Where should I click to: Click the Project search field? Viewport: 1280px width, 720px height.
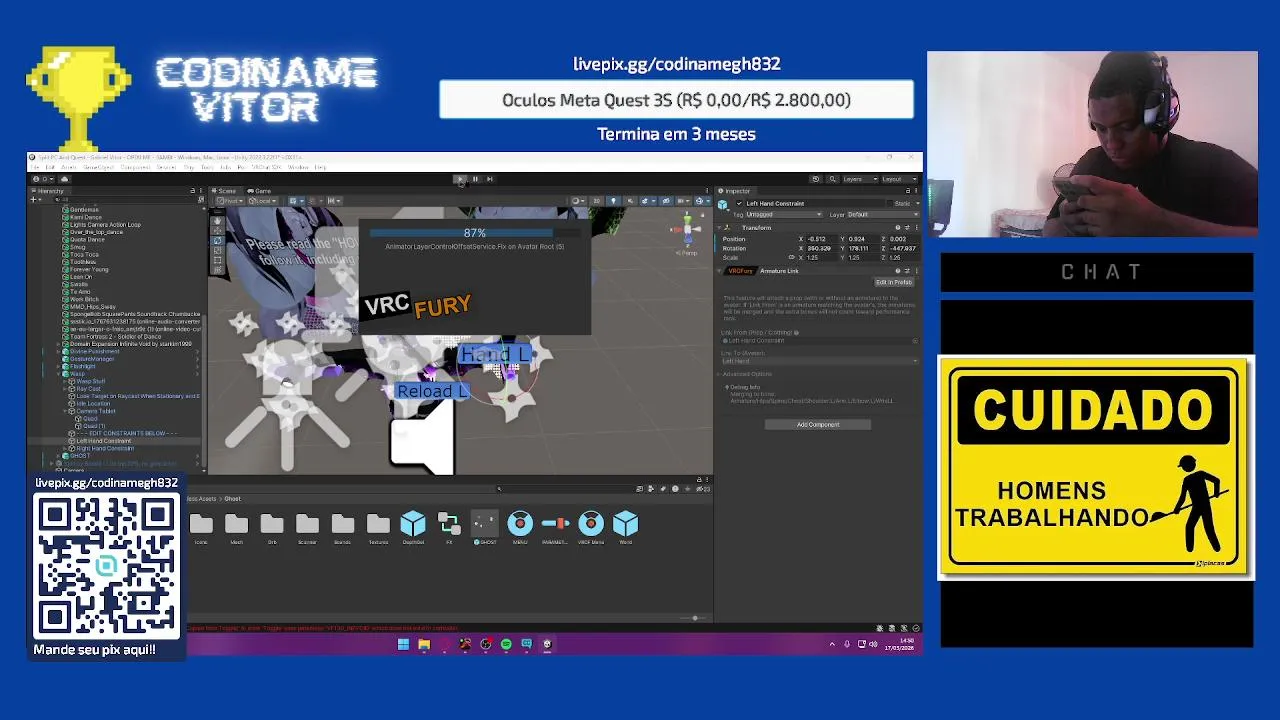[565, 489]
